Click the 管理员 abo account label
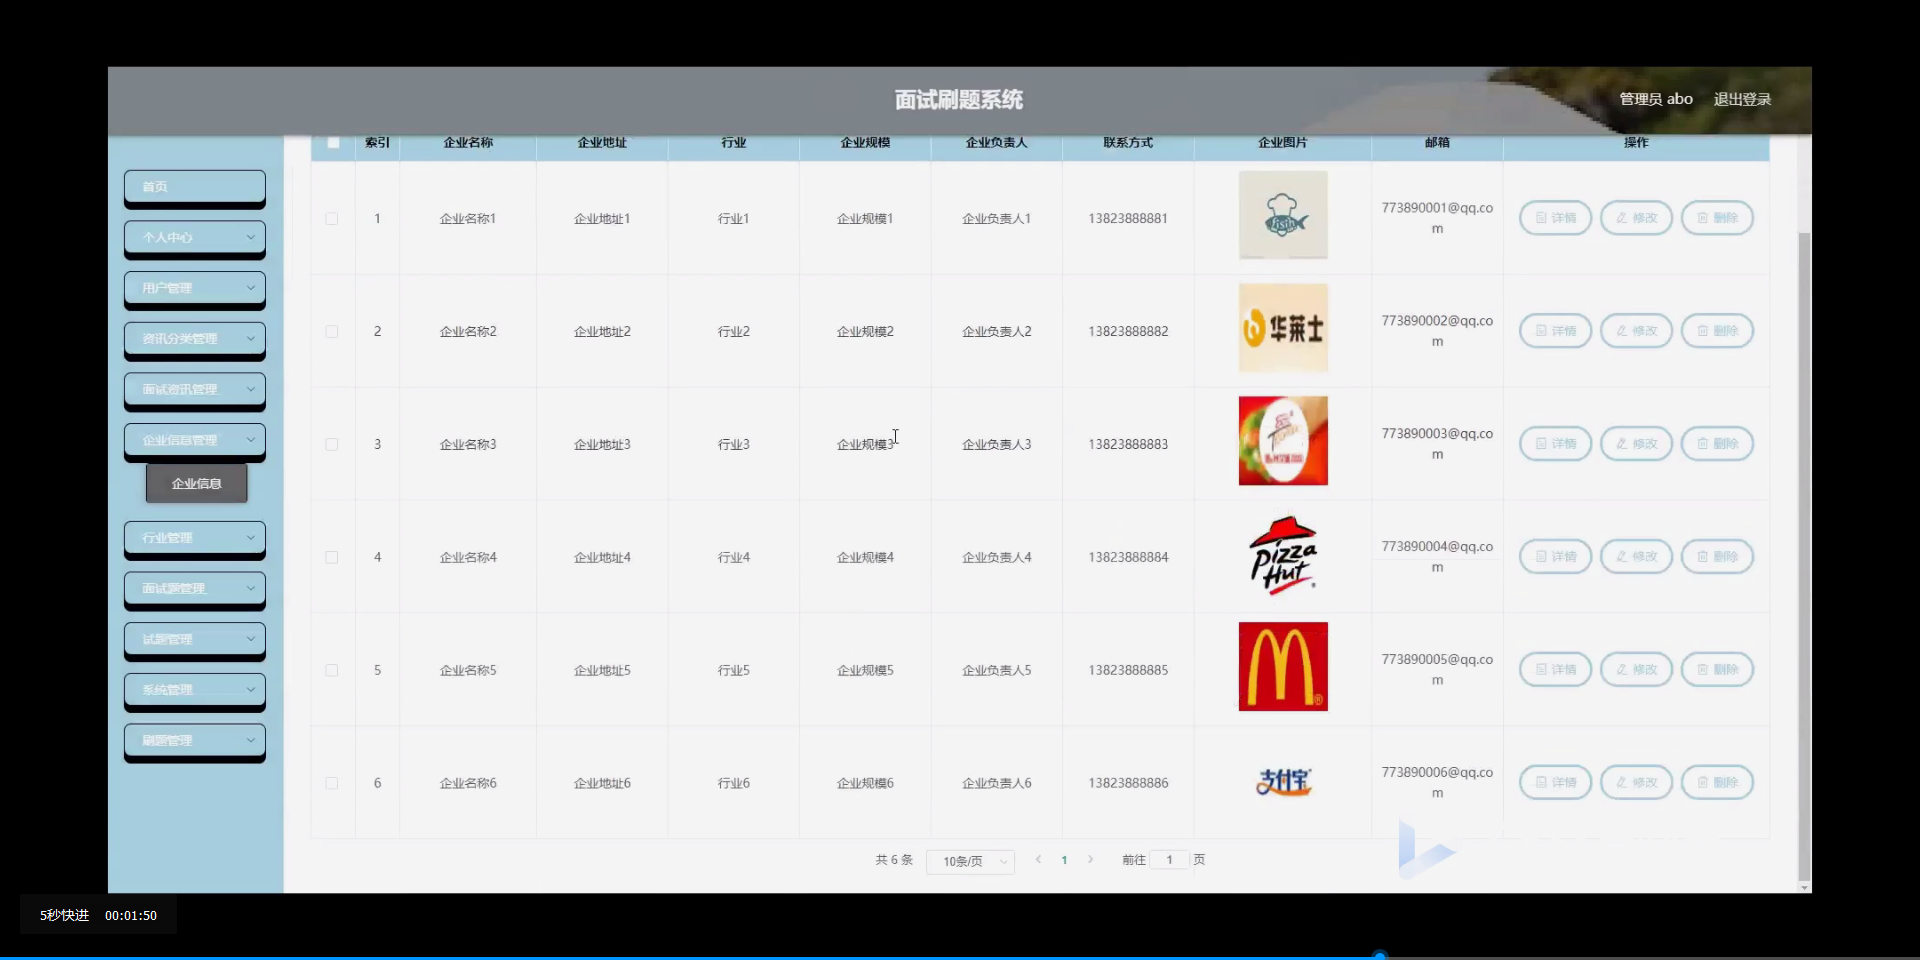The width and height of the screenshot is (1920, 960). [1656, 99]
